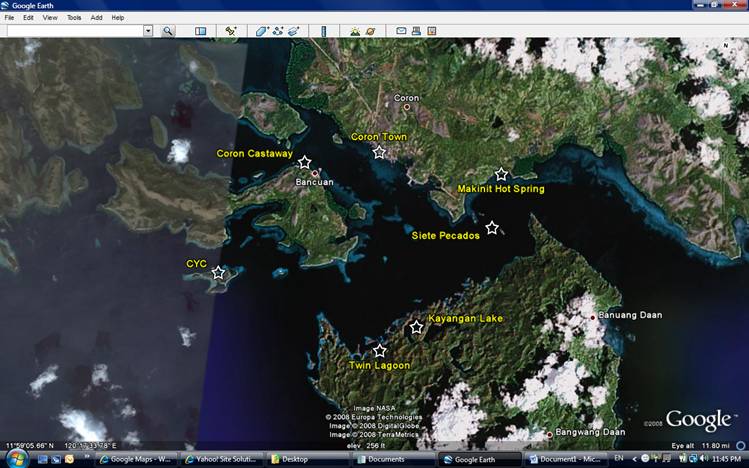Click the Email view icon
Image resolution: width=749 pixels, height=468 pixels.
click(401, 31)
